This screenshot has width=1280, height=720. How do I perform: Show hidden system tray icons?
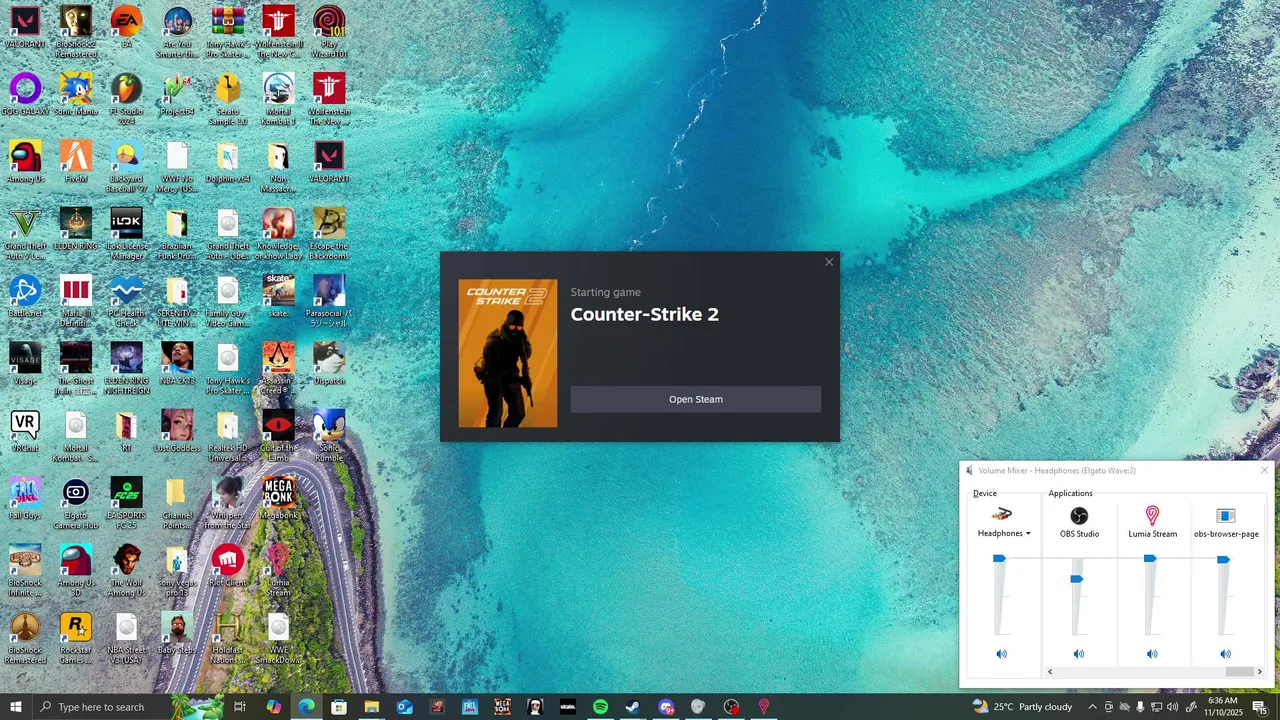click(1092, 707)
